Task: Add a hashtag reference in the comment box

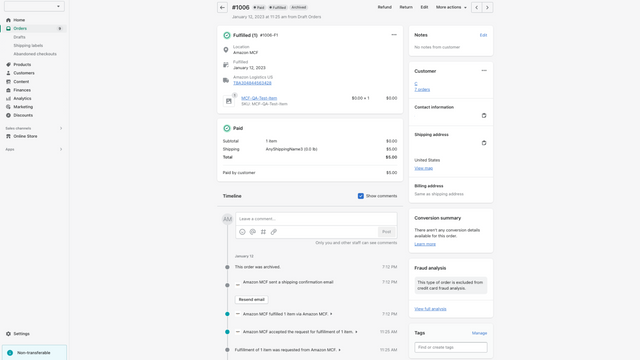Action: coord(263,232)
